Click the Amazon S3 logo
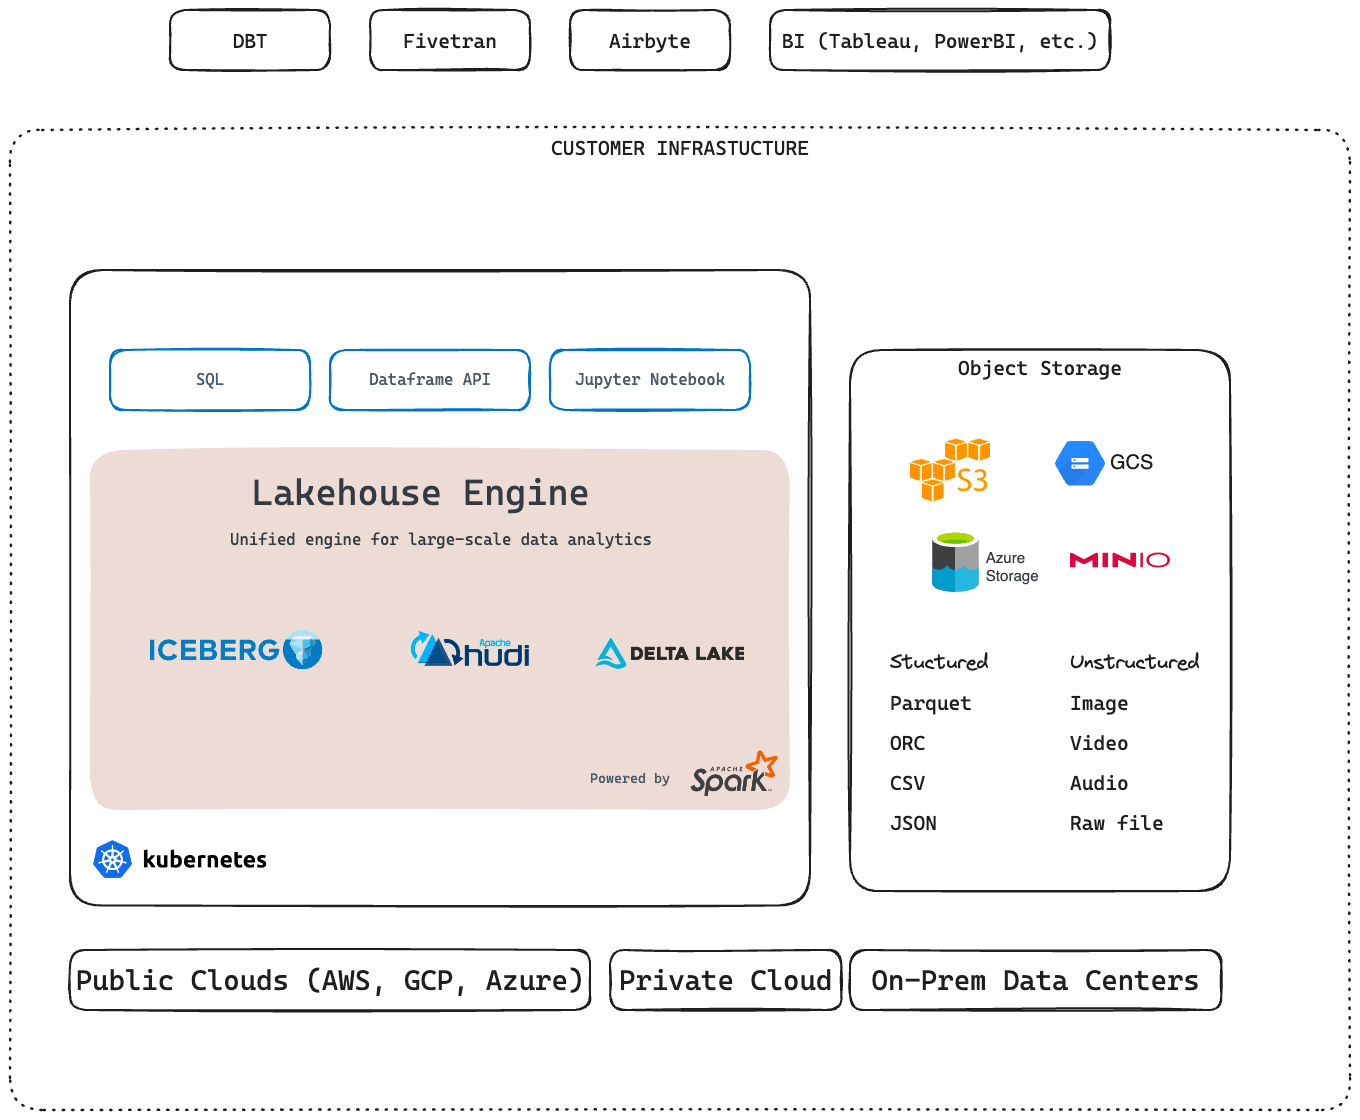This screenshot has width=1360, height=1120. point(950,469)
